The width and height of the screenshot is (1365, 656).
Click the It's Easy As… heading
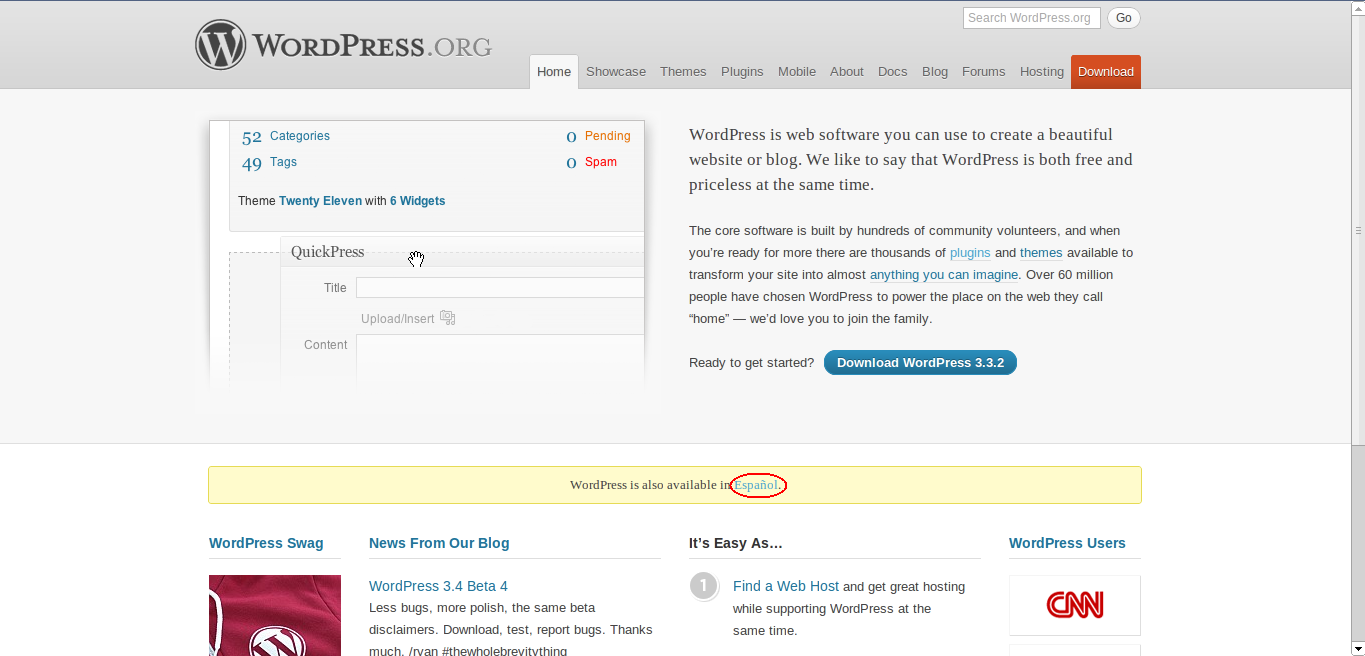coord(736,543)
